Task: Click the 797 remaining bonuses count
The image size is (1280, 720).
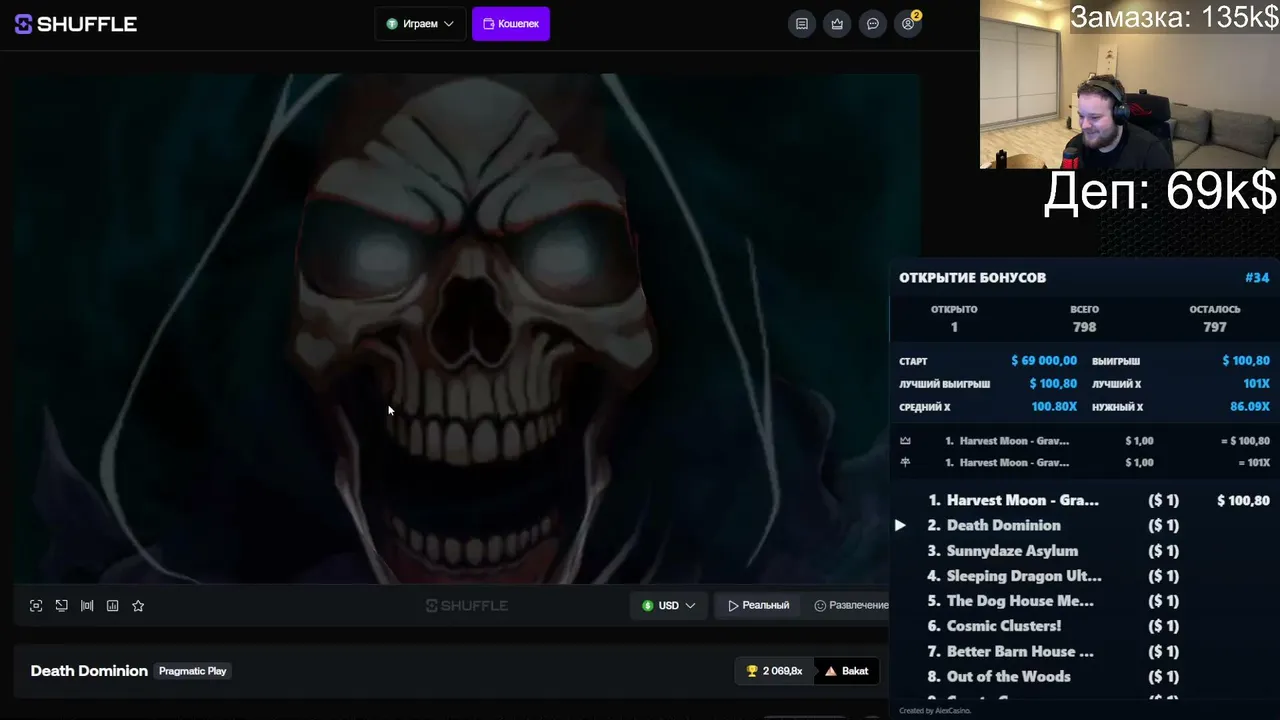Action: click(1215, 327)
